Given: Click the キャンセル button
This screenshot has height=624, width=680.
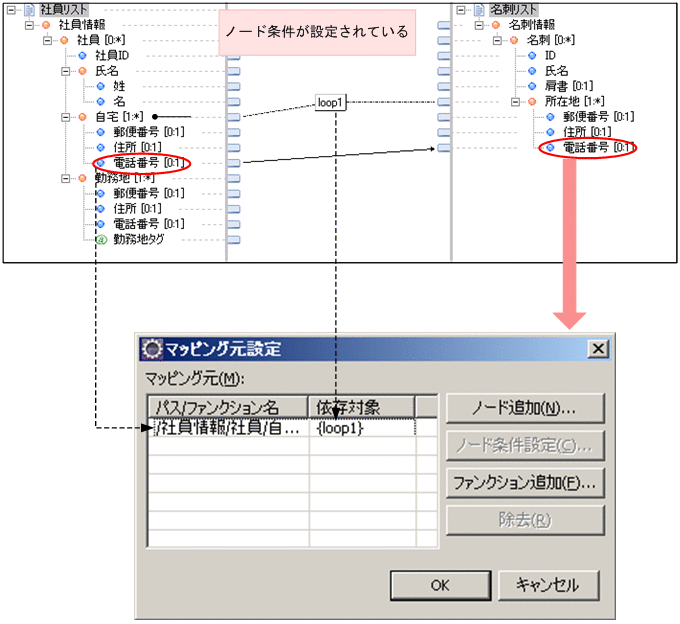Looking at the screenshot, I should [x=549, y=586].
